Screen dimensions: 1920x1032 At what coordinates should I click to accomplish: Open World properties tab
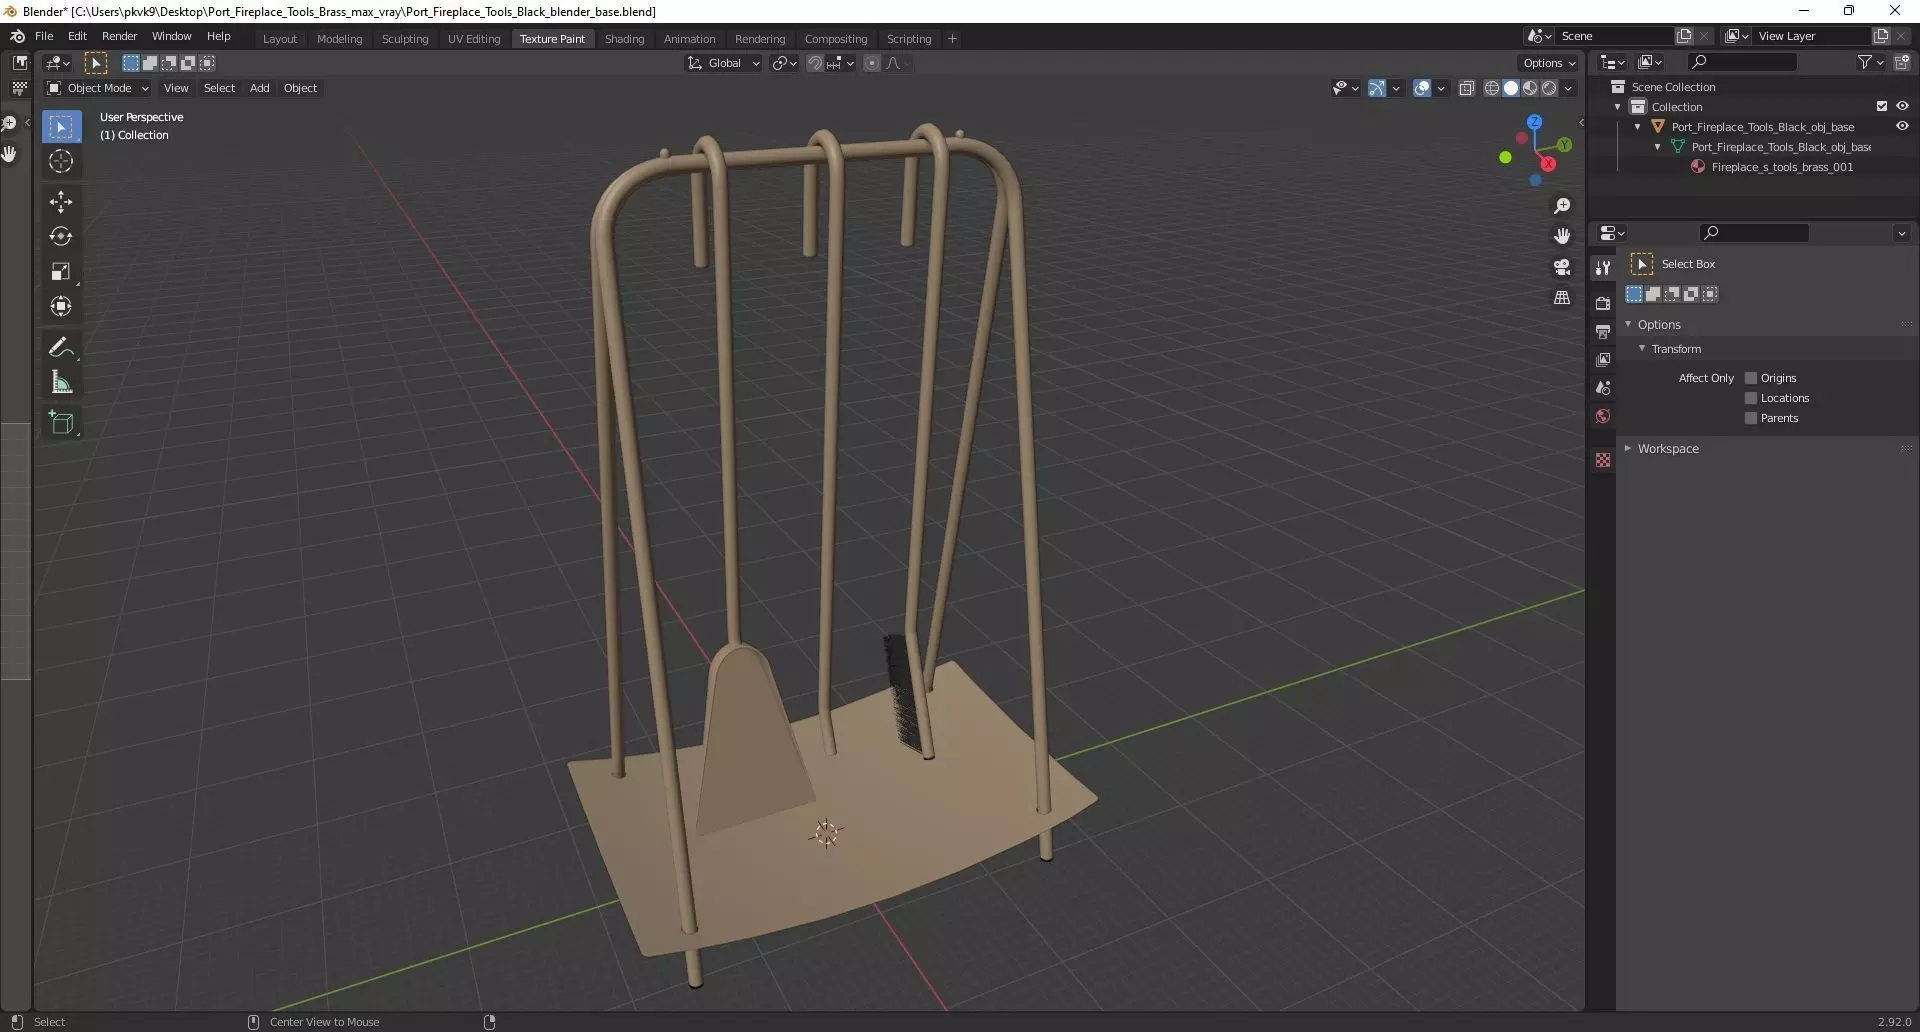click(x=1603, y=416)
